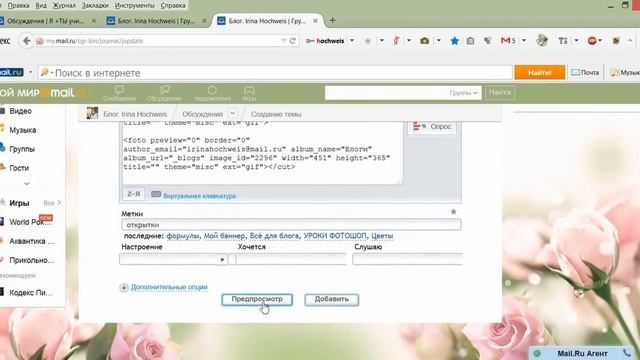640x360 pixels.
Task: Select the формулы recent tag
Action: 183,236
